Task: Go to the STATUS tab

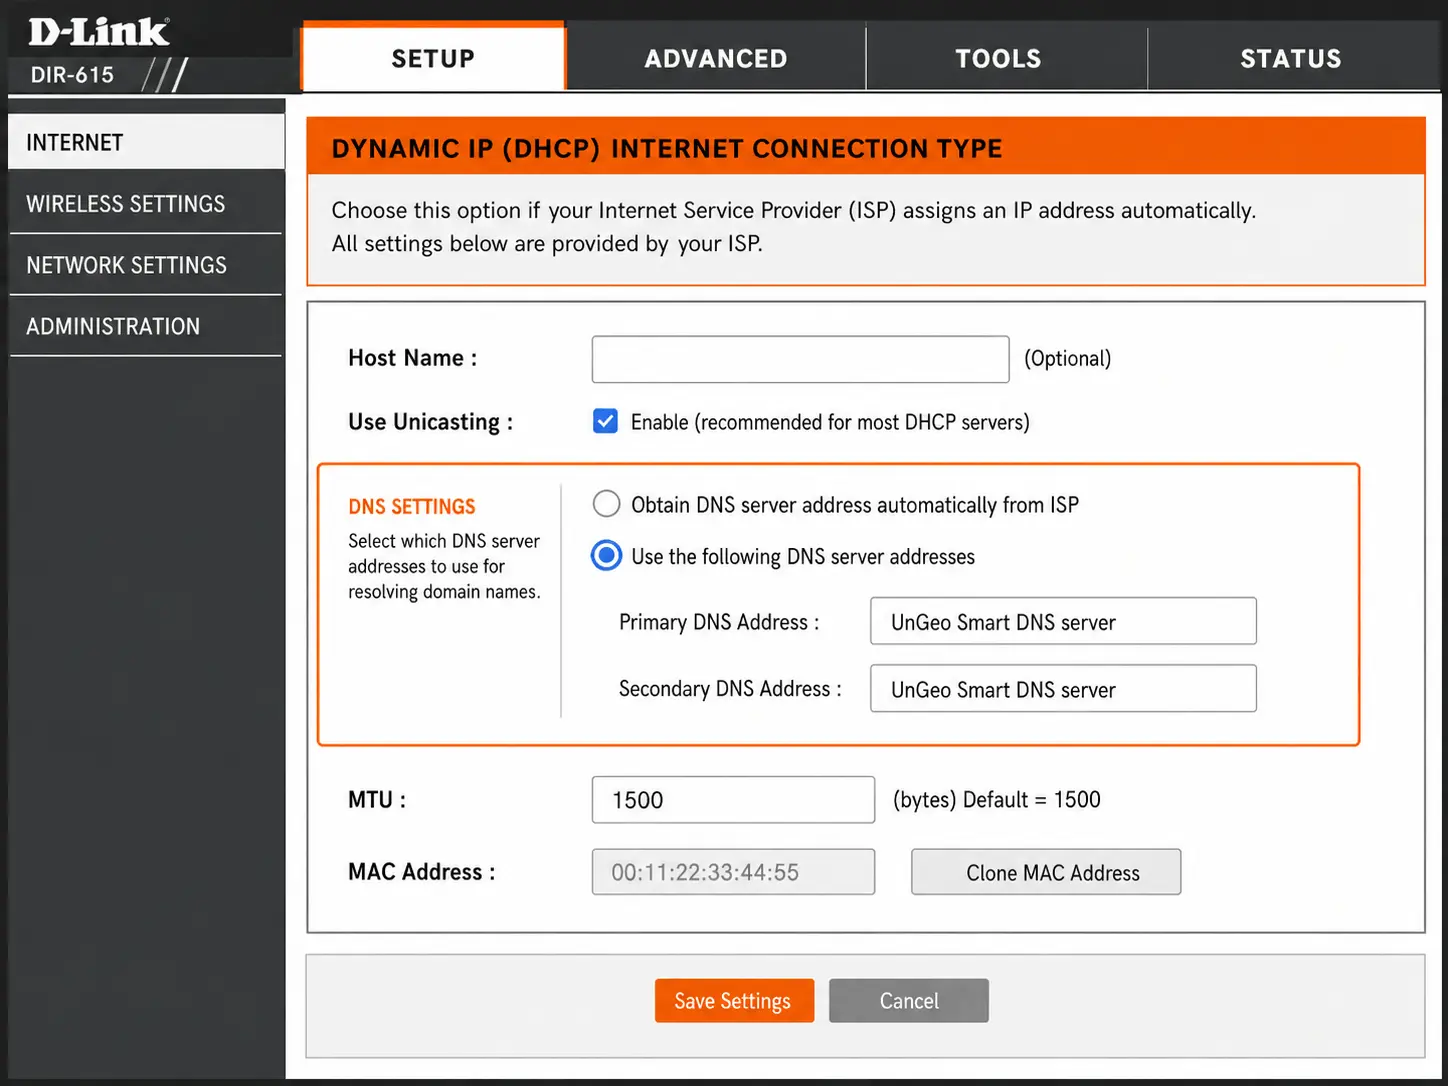Action: coord(1291,58)
